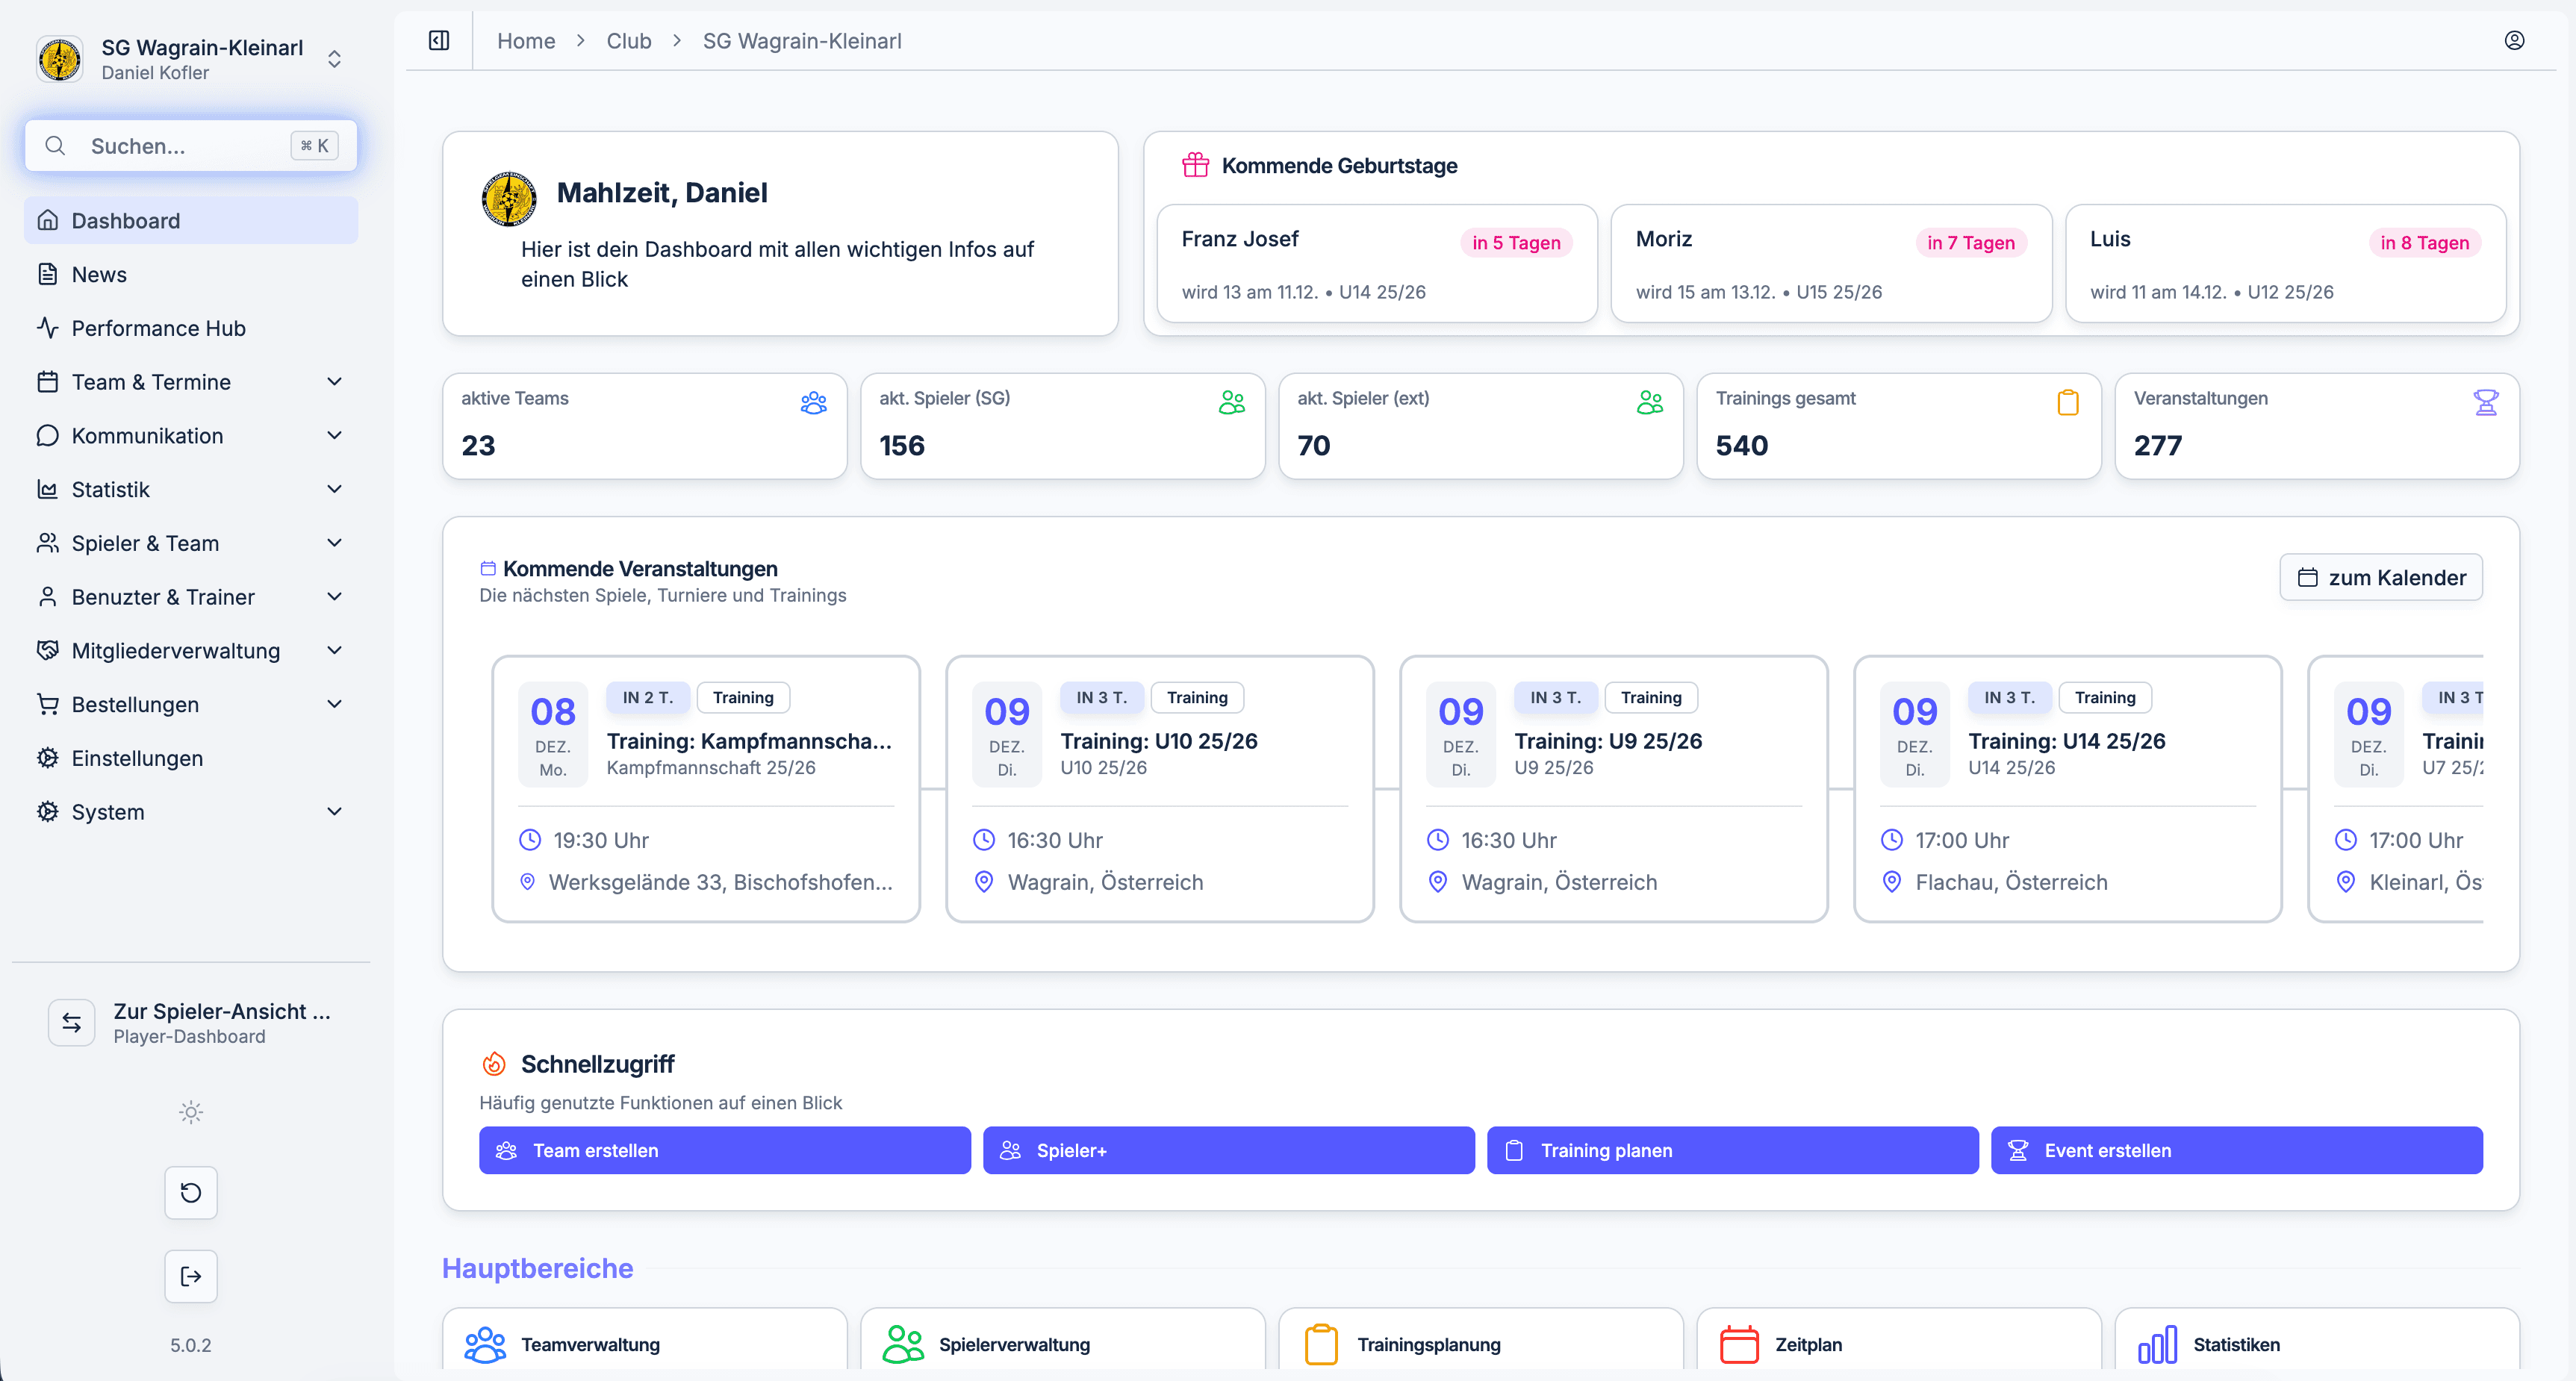Image resolution: width=2576 pixels, height=1381 pixels.
Task: Expand Spieler & Team section
Action: 191,543
